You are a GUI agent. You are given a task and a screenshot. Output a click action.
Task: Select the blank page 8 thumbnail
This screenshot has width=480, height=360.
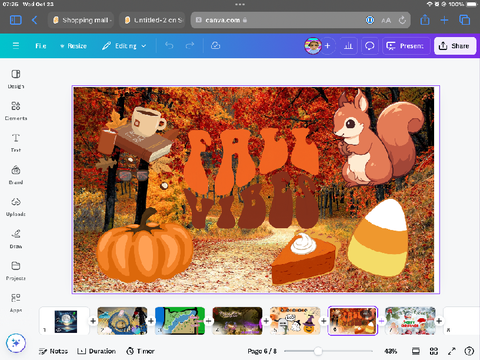(x=462, y=321)
